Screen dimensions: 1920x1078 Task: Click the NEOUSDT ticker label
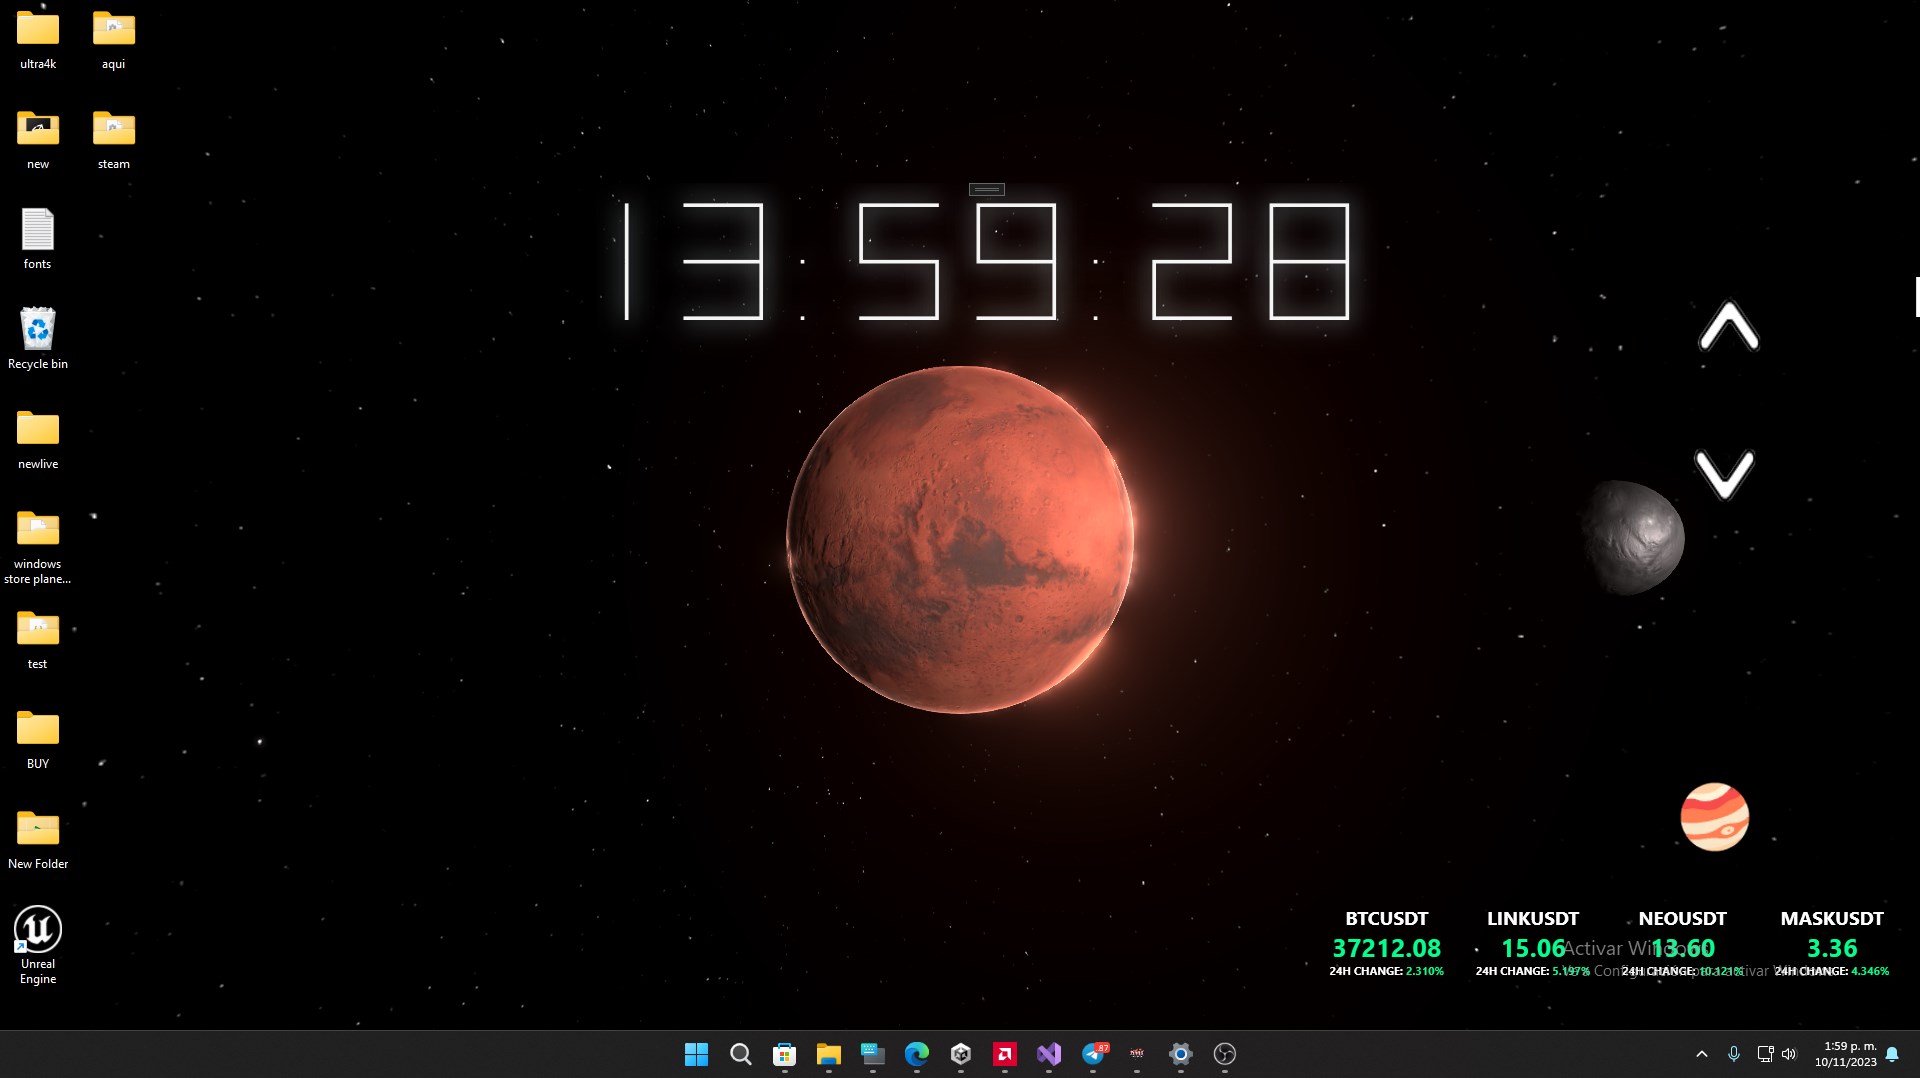[x=1683, y=919]
